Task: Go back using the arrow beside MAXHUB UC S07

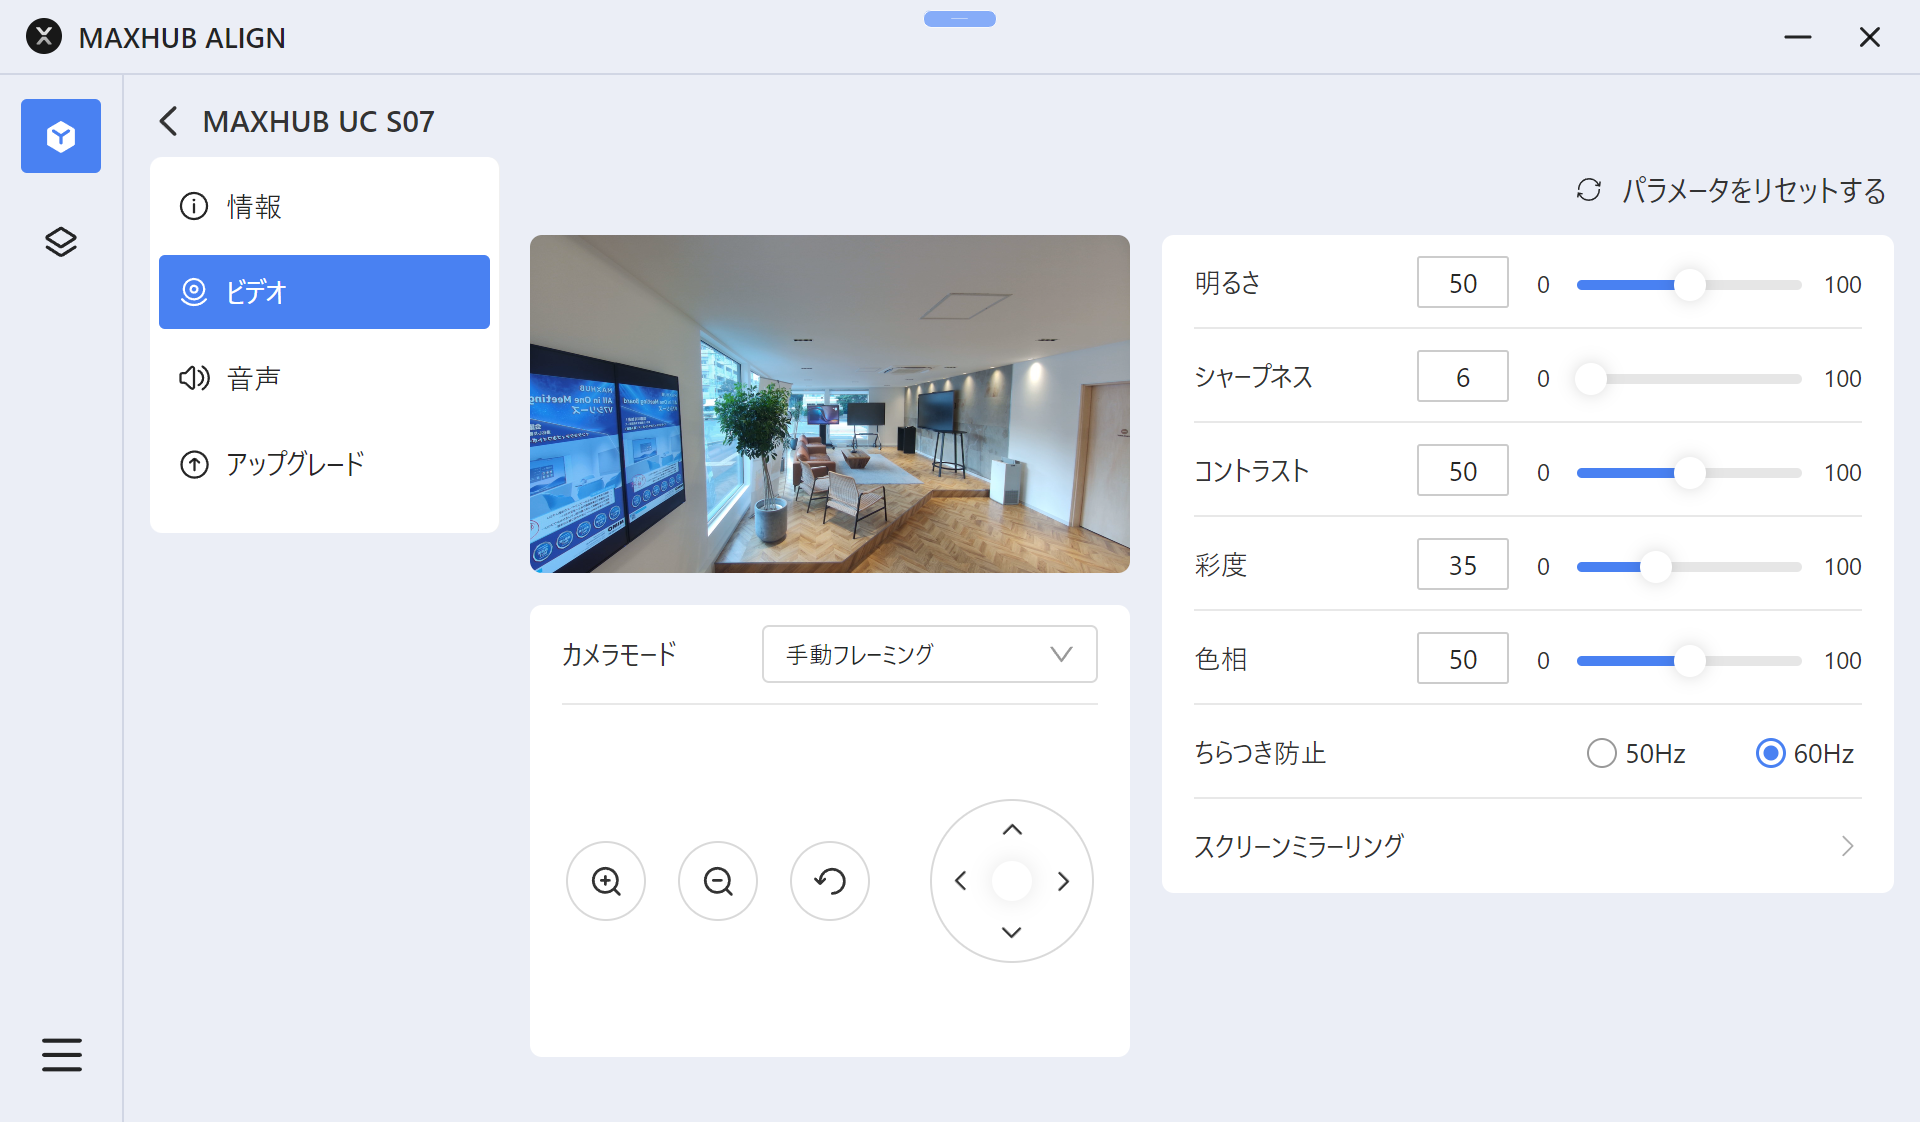Action: pos(168,121)
